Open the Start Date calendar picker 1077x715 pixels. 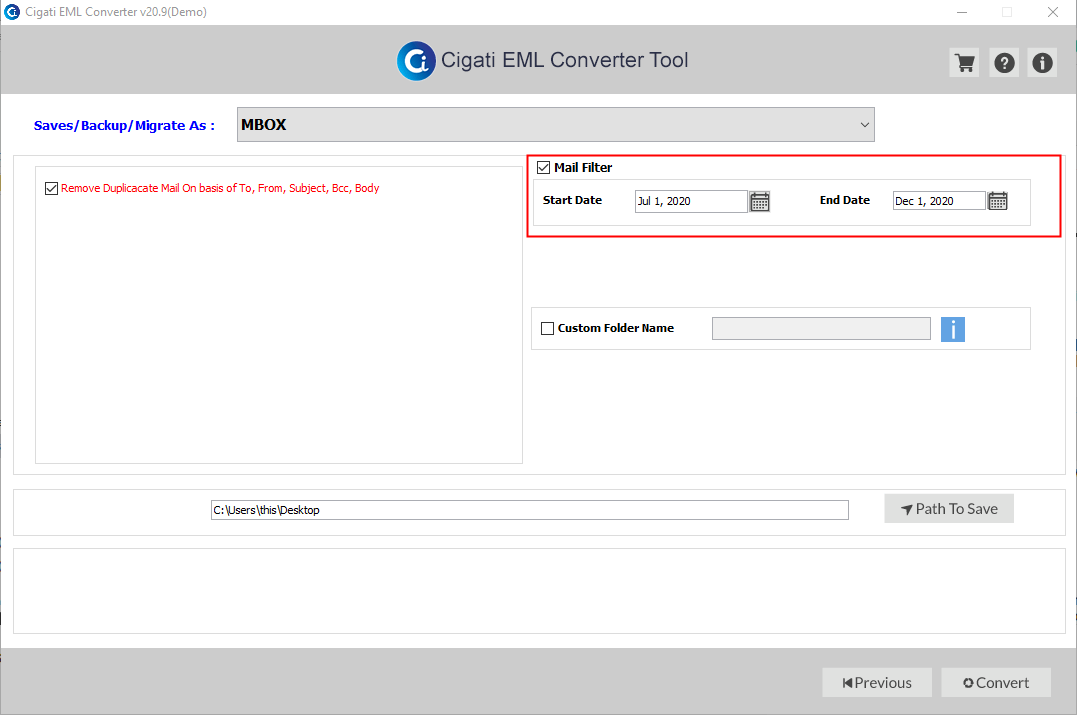[x=760, y=201]
